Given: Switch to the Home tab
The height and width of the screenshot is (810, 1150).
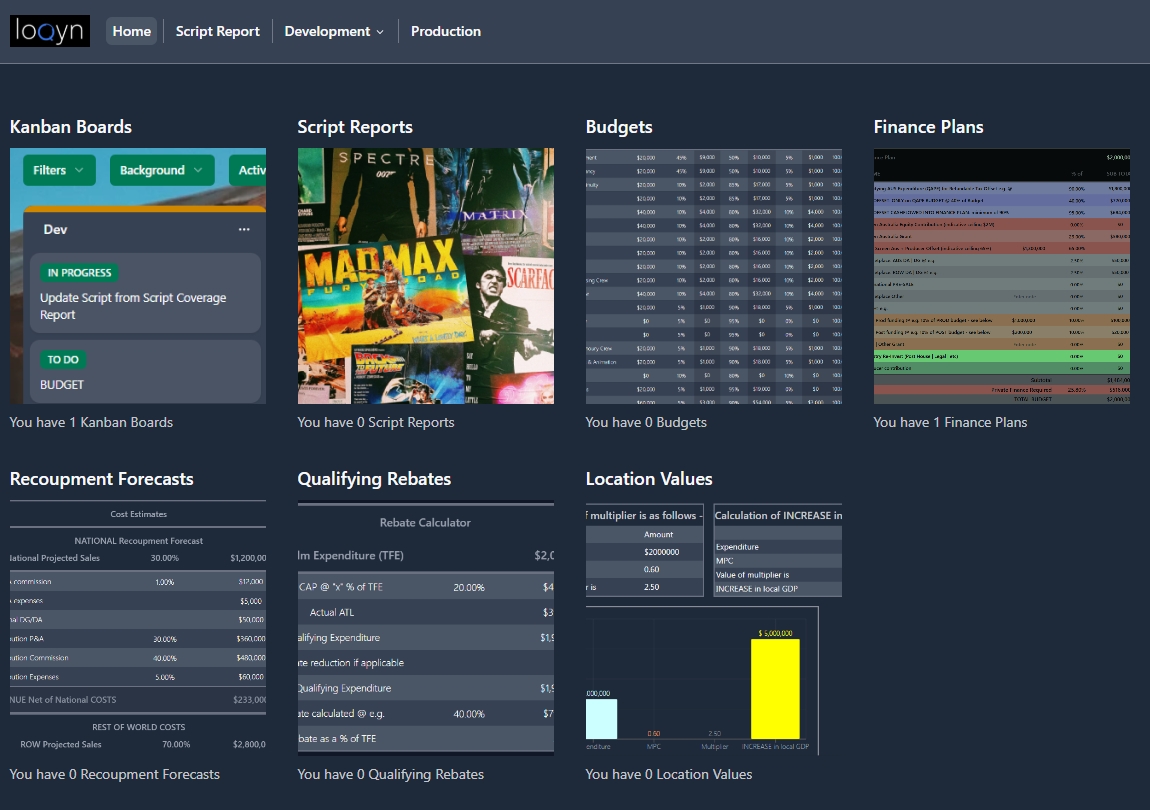Looking at the screenshot, I should coord(131,31).
